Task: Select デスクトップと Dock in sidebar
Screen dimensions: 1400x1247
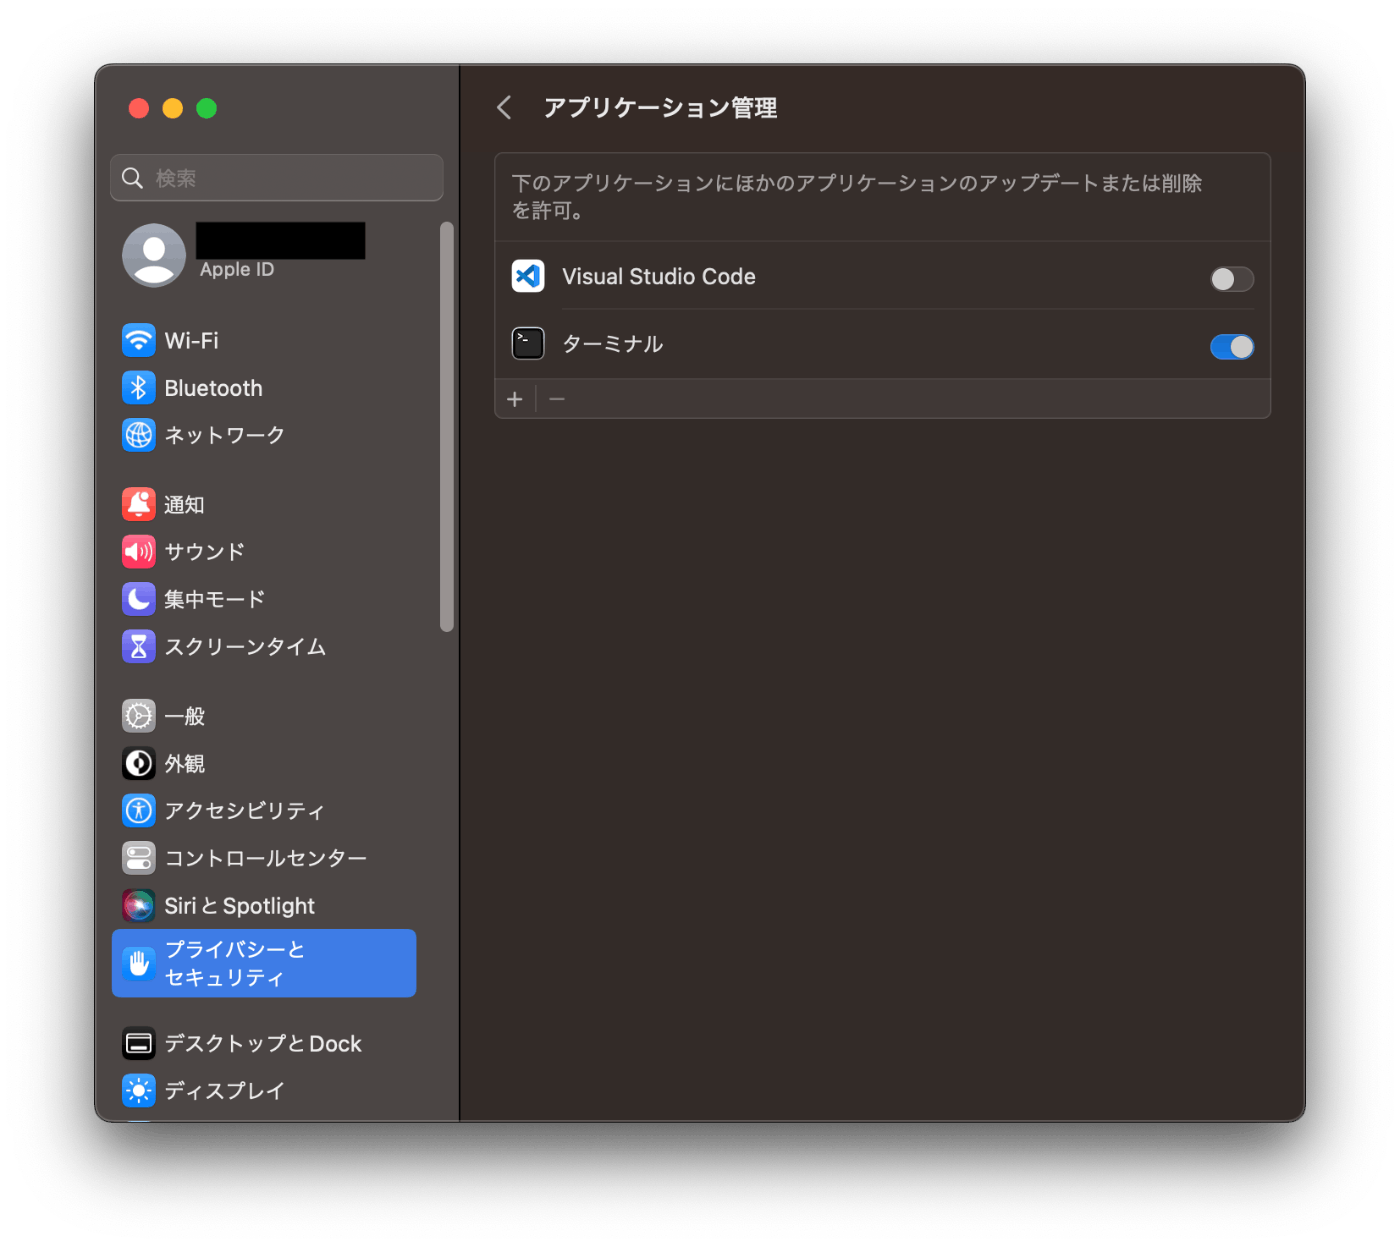Action: (264, 1043)
